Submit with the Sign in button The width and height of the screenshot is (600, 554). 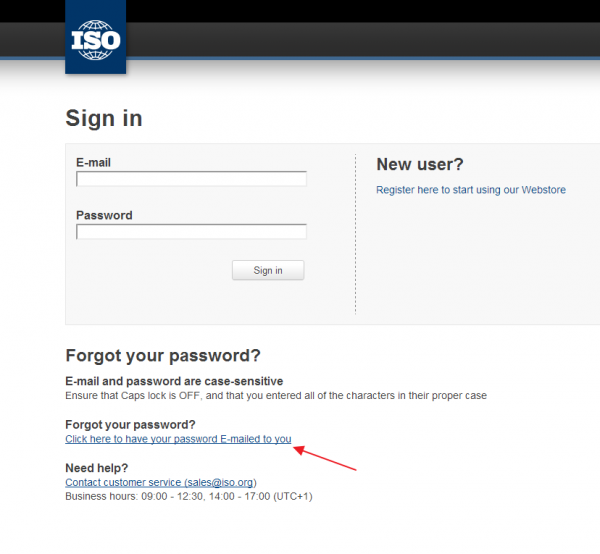(x=268, y=270)
